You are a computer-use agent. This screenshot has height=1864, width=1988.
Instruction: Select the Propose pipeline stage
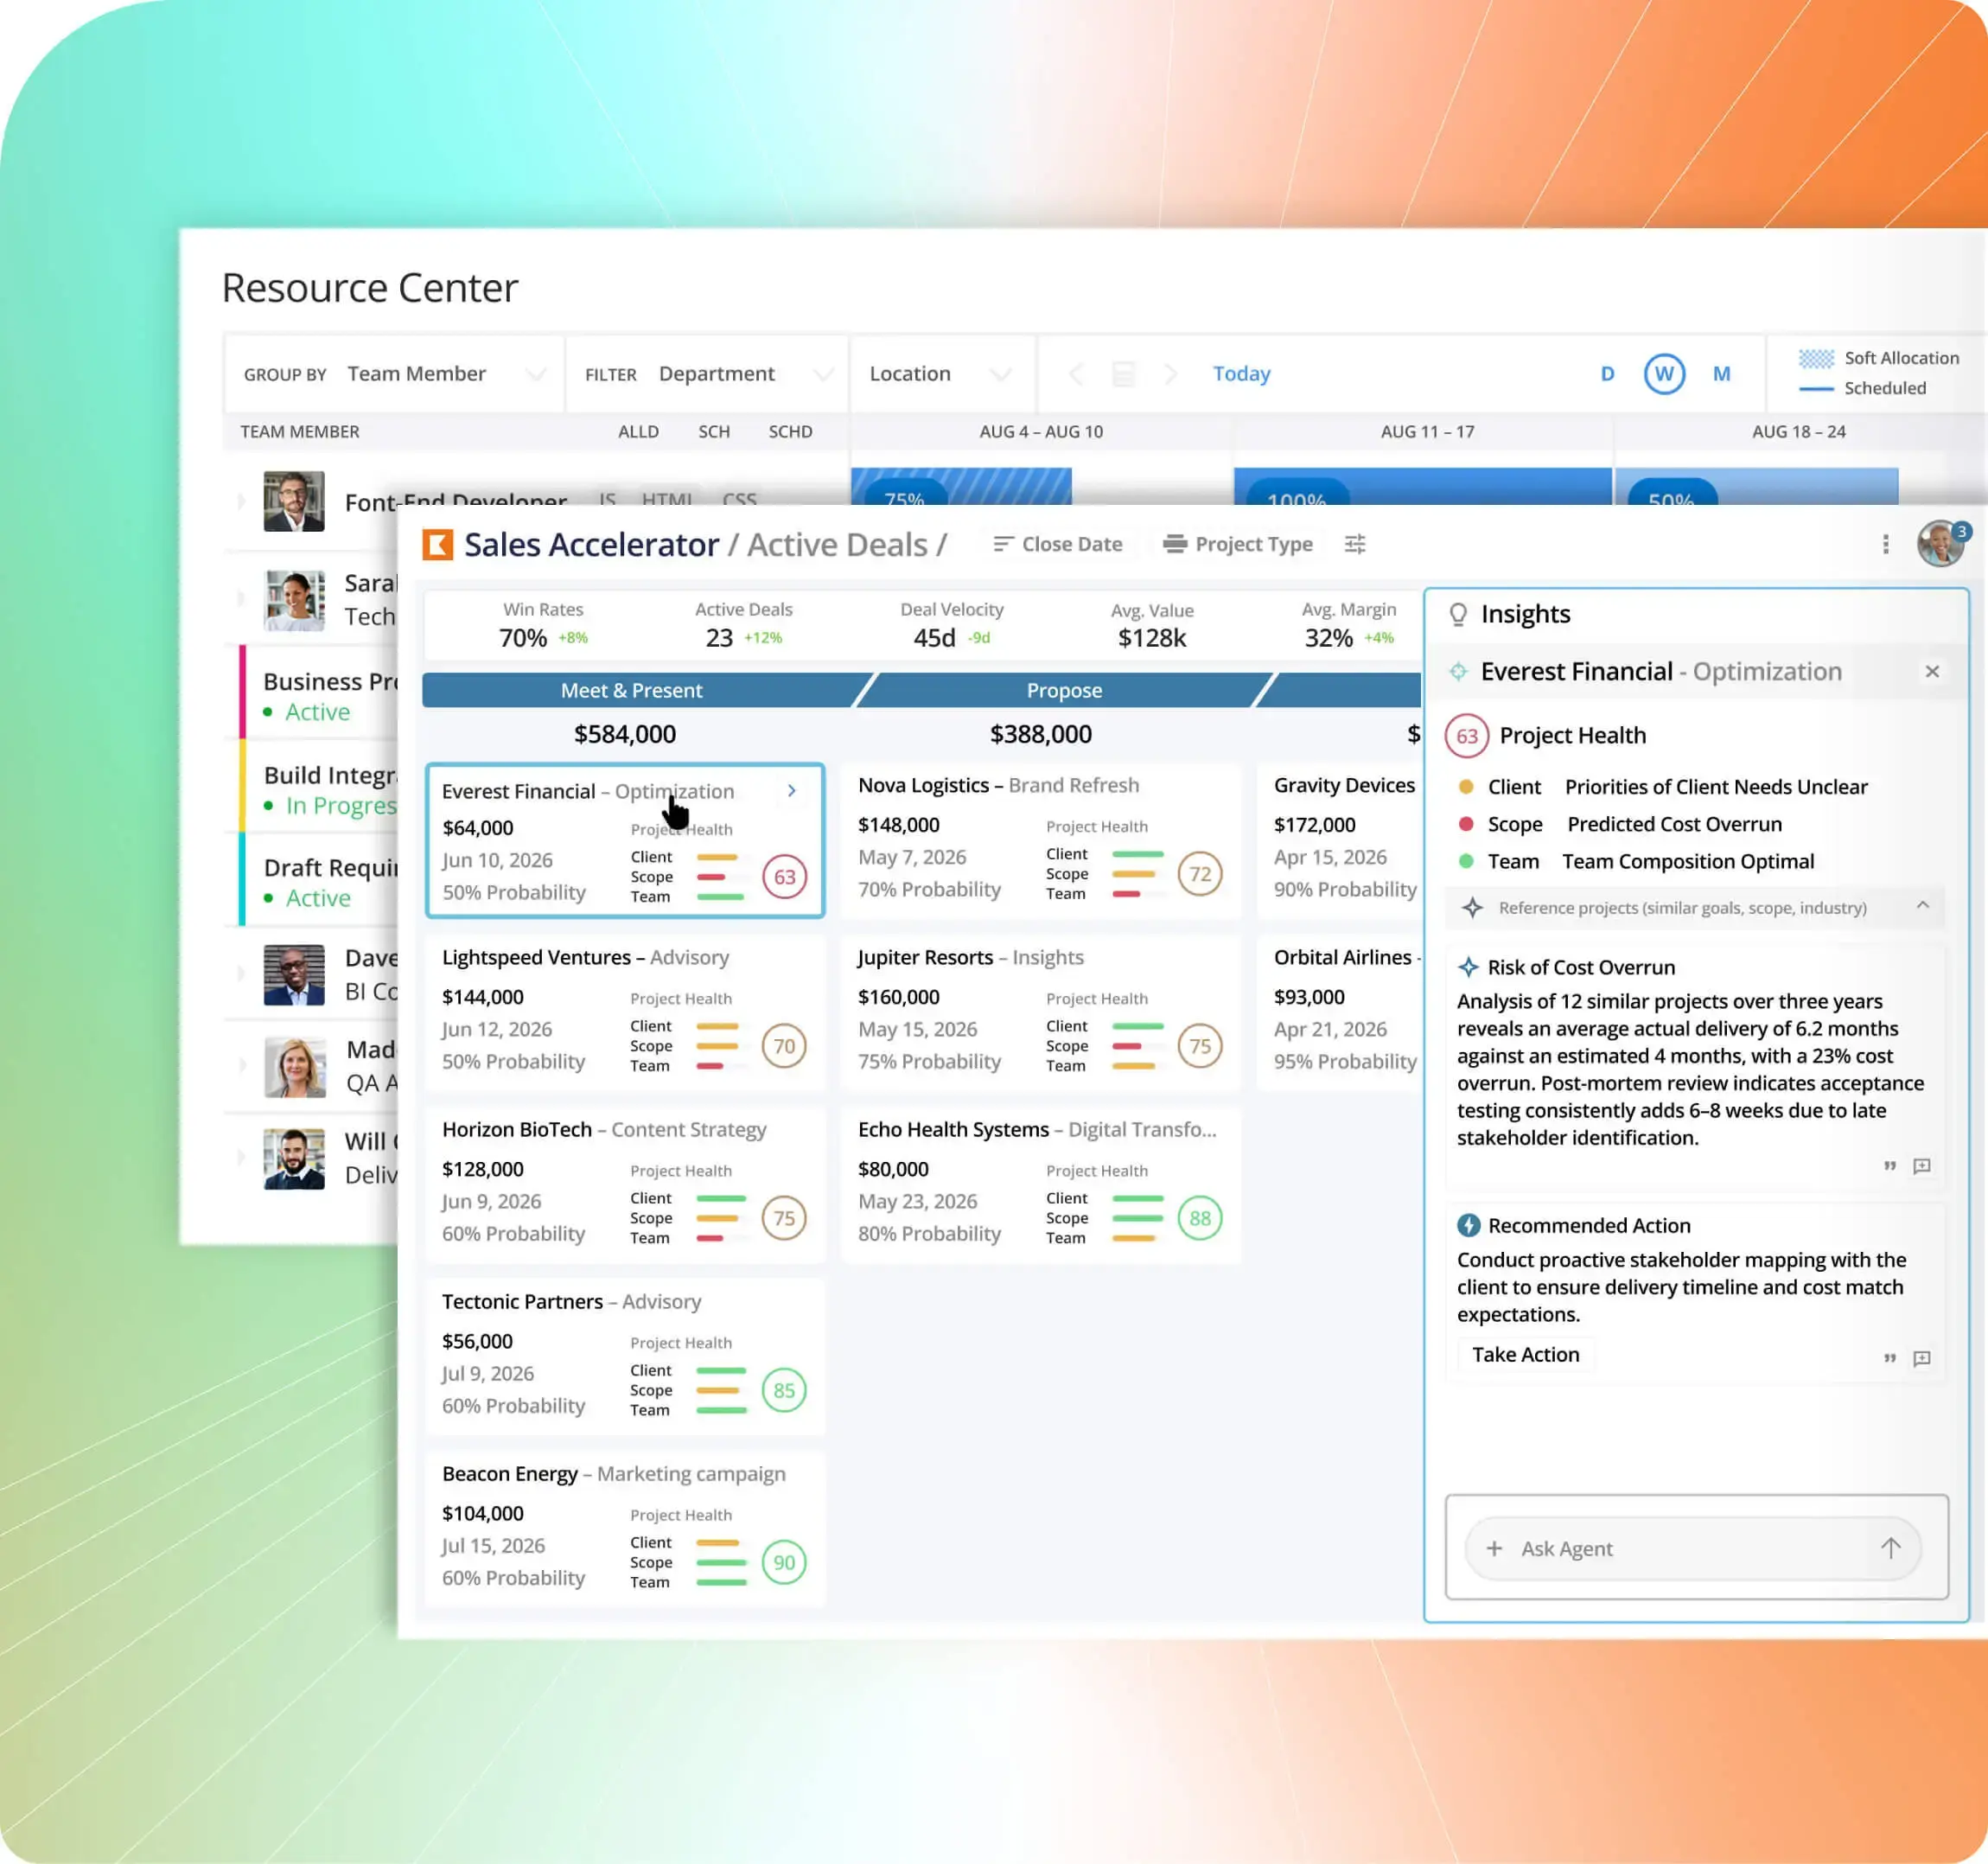pos(1064,690)
